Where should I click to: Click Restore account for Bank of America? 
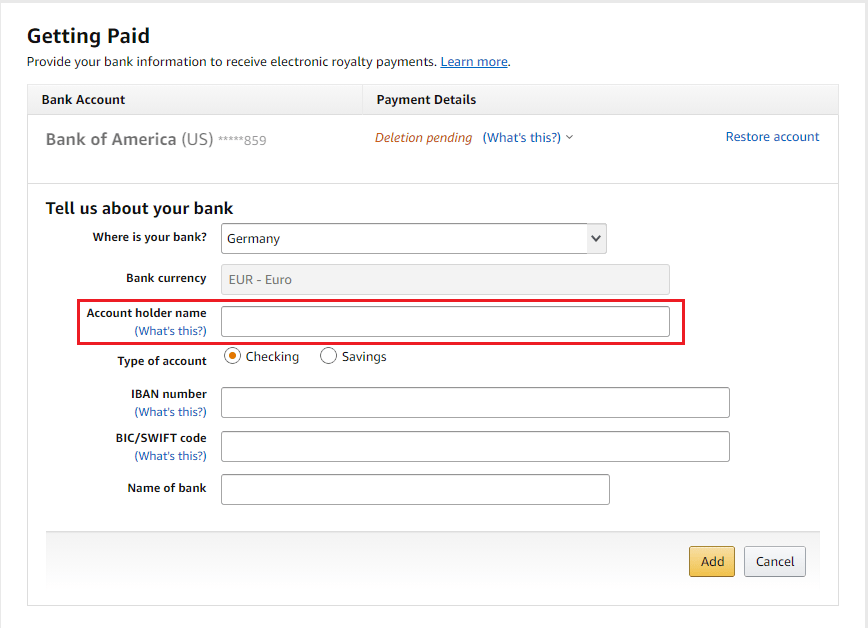tap(772, 137)
